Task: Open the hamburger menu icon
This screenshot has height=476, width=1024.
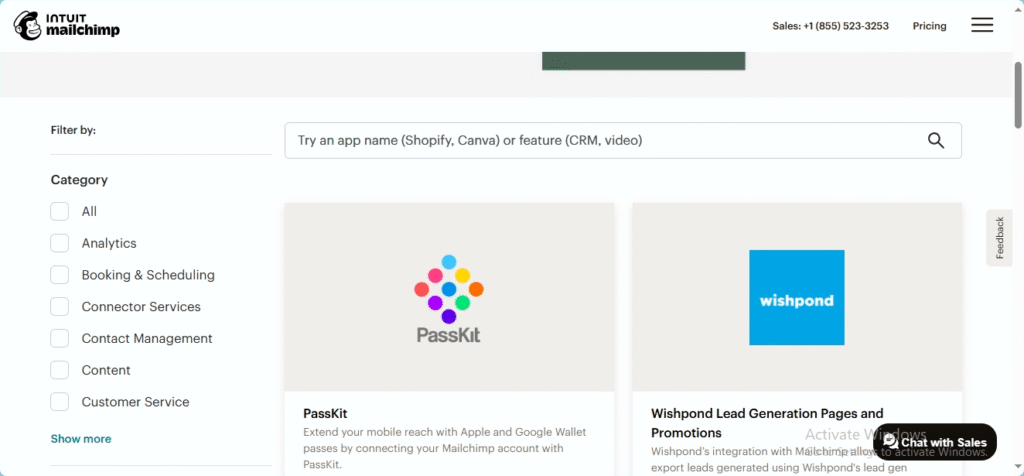Action: click(x=982, y=25)
